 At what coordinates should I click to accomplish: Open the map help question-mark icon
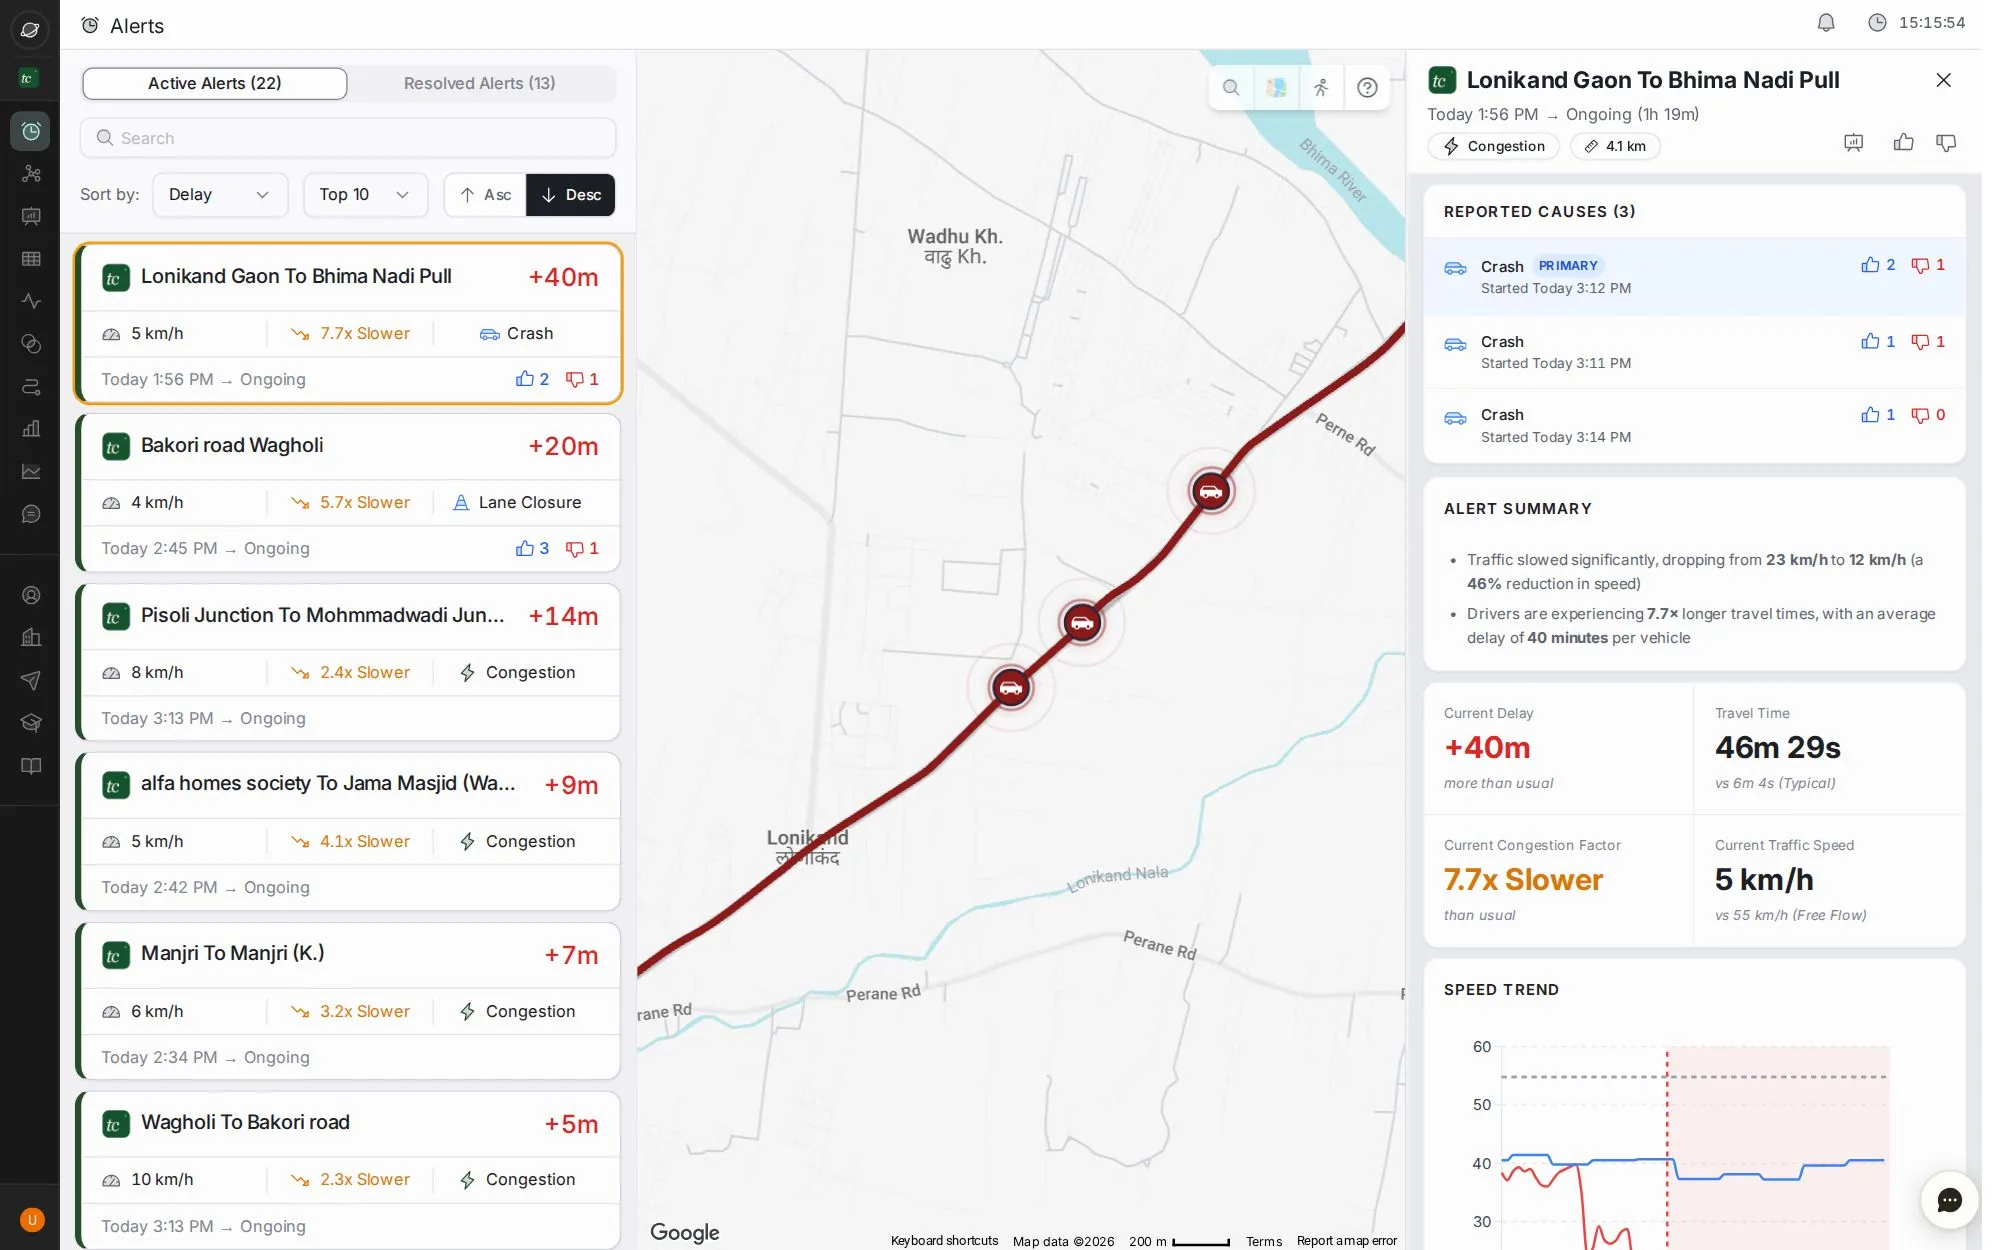[1367, 88]
